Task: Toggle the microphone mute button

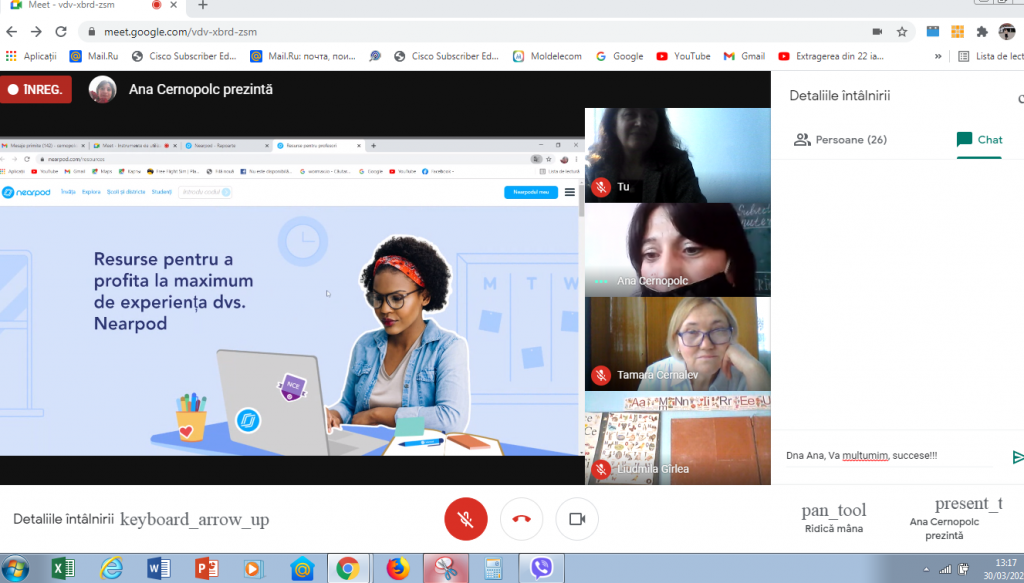Action: [x=465, y=519]
